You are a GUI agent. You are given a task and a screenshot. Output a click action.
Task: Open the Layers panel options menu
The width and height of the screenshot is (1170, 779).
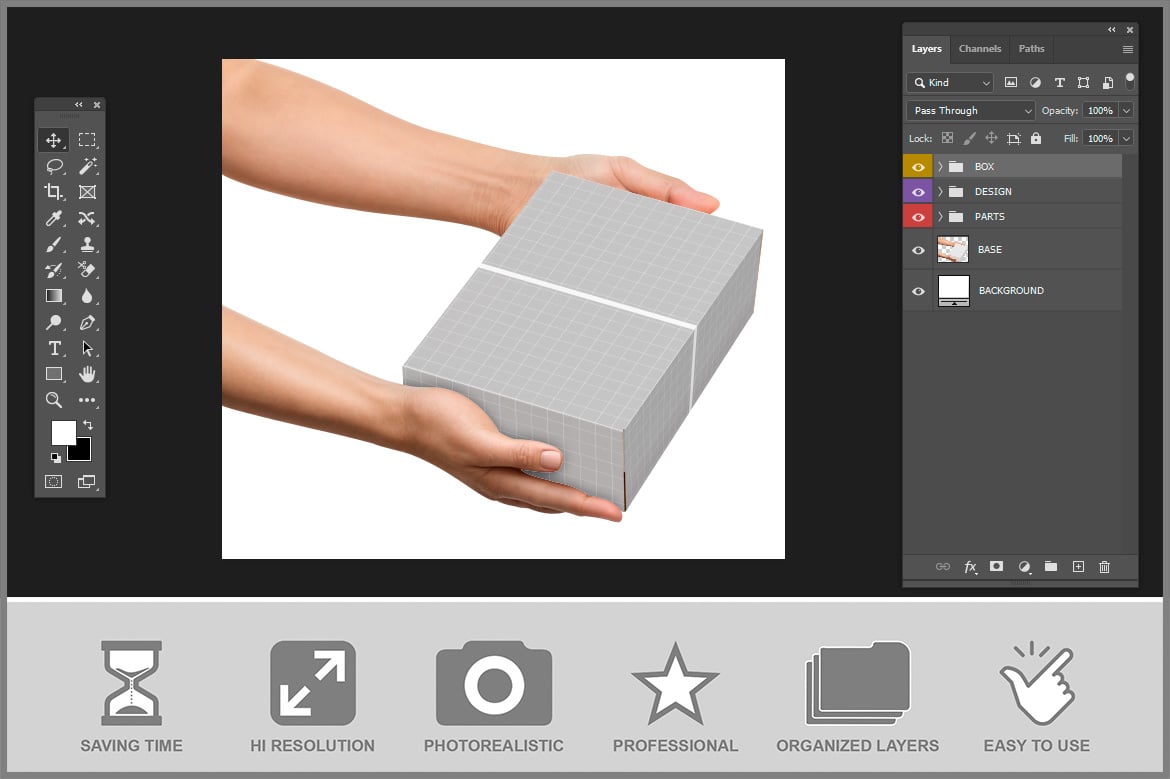click(1127, 49)
